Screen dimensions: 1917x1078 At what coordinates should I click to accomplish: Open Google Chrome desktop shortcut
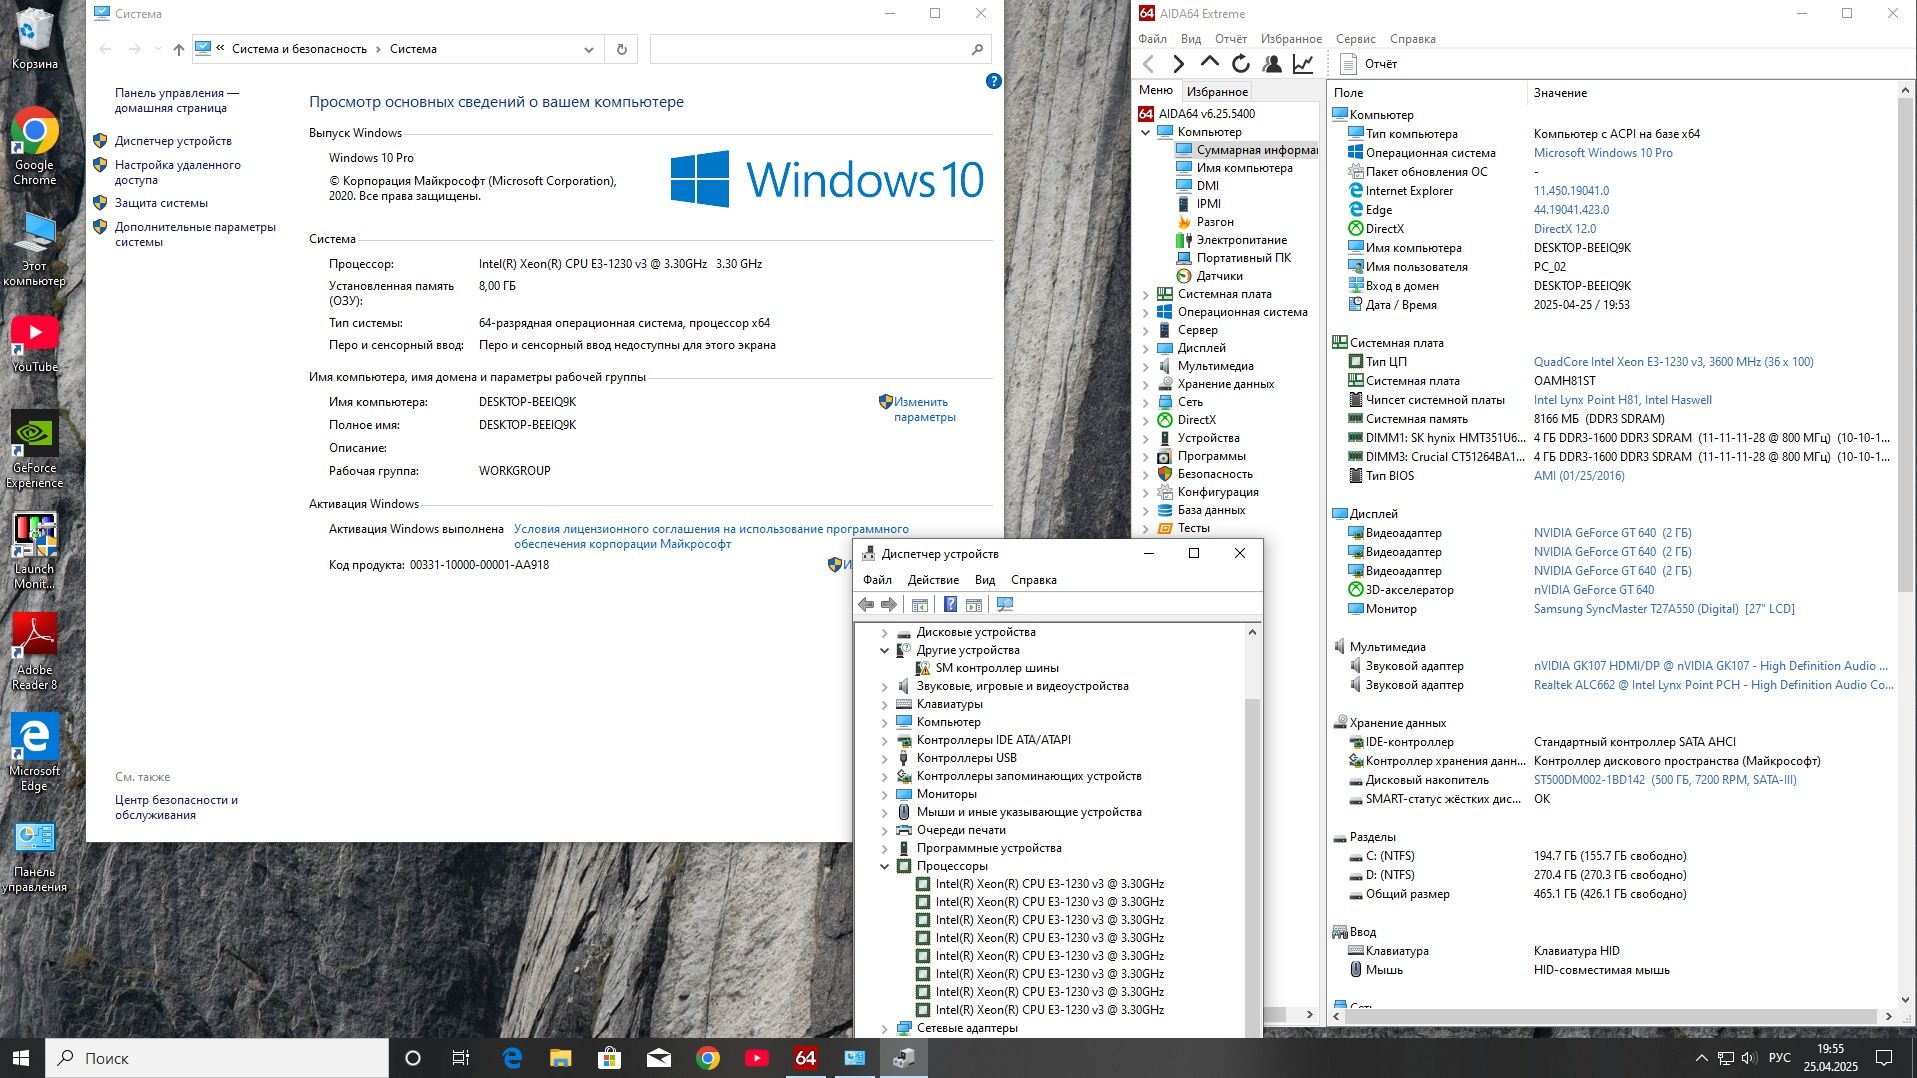click(x=35, y=146)
